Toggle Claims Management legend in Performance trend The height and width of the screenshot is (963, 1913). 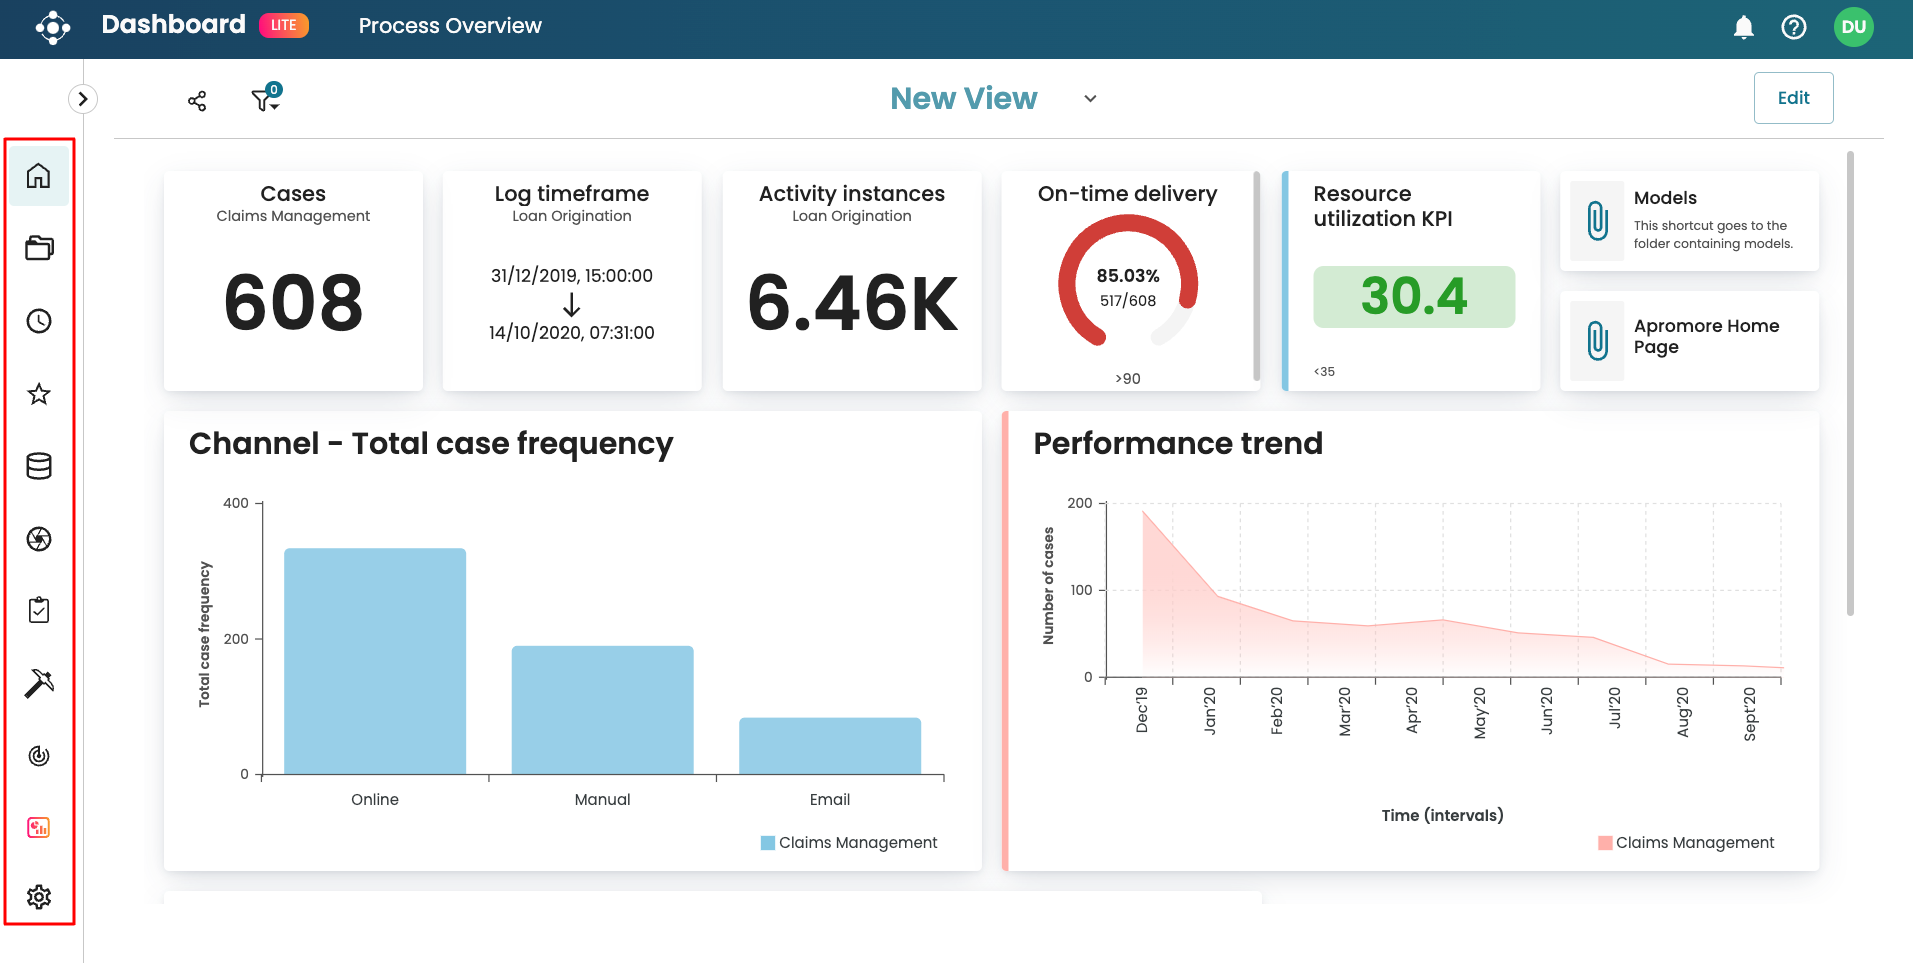(1686, 843)
